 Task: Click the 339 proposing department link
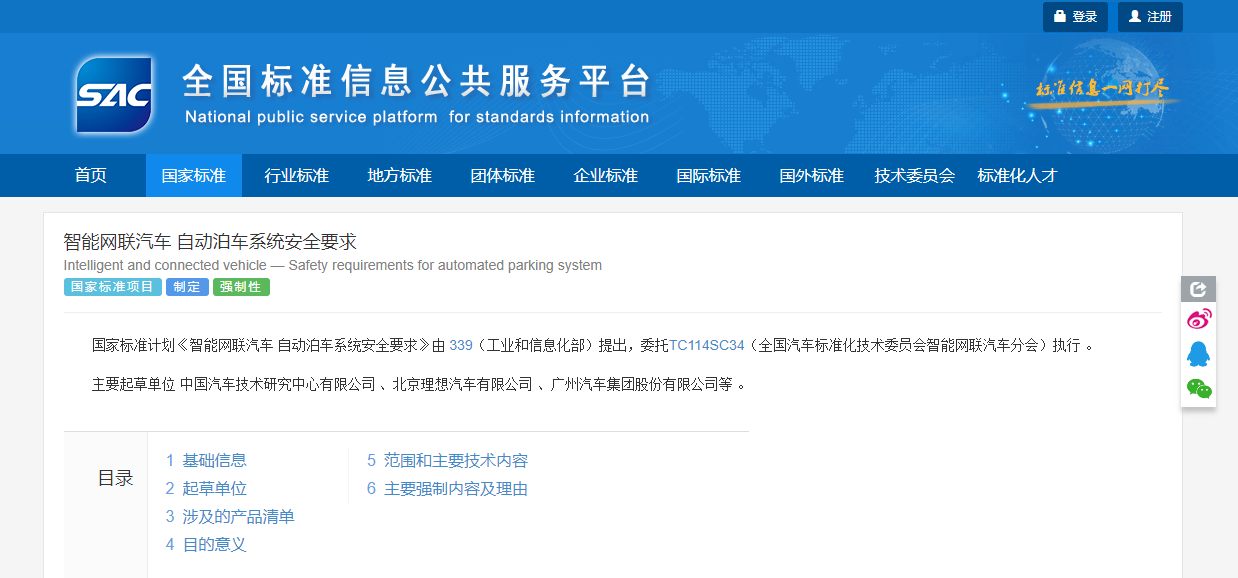coord(460,345)
